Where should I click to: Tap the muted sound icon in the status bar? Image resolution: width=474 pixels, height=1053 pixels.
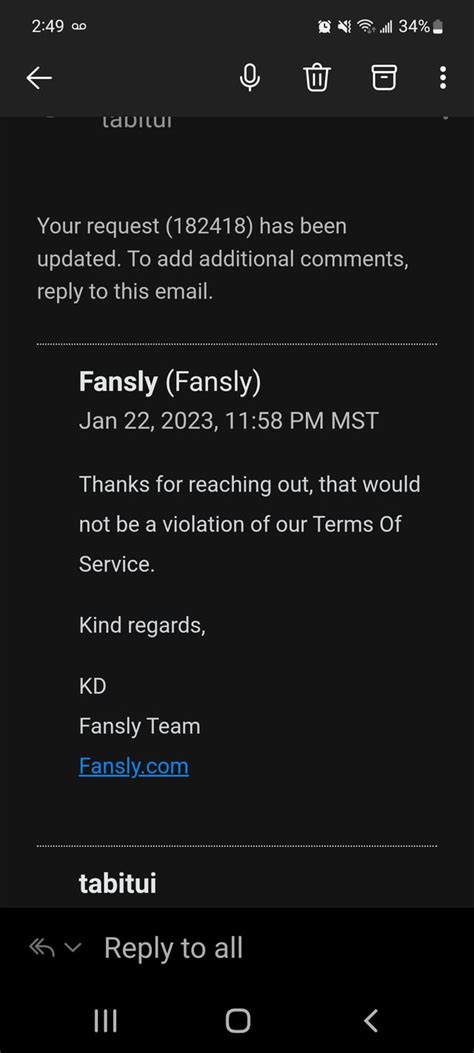(344, 26)
